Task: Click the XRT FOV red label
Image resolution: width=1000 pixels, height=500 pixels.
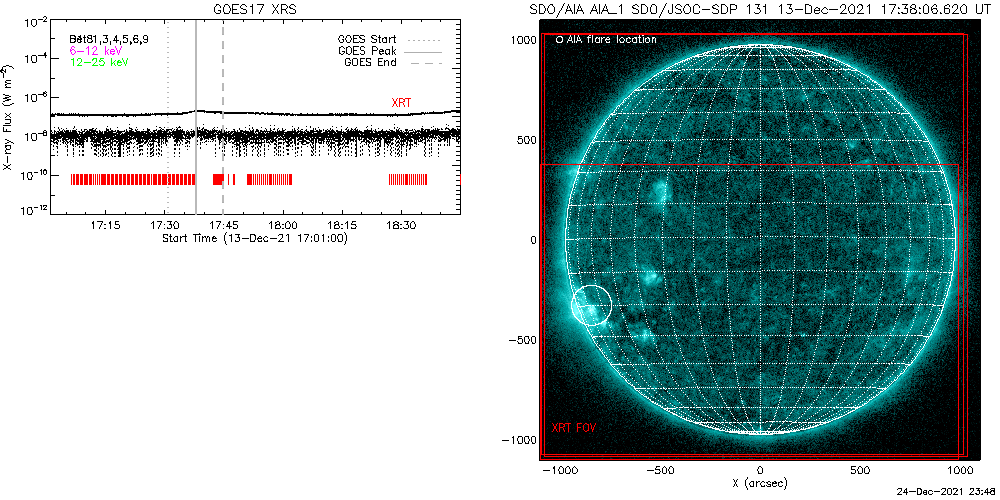Action: (x=574, y=426)
